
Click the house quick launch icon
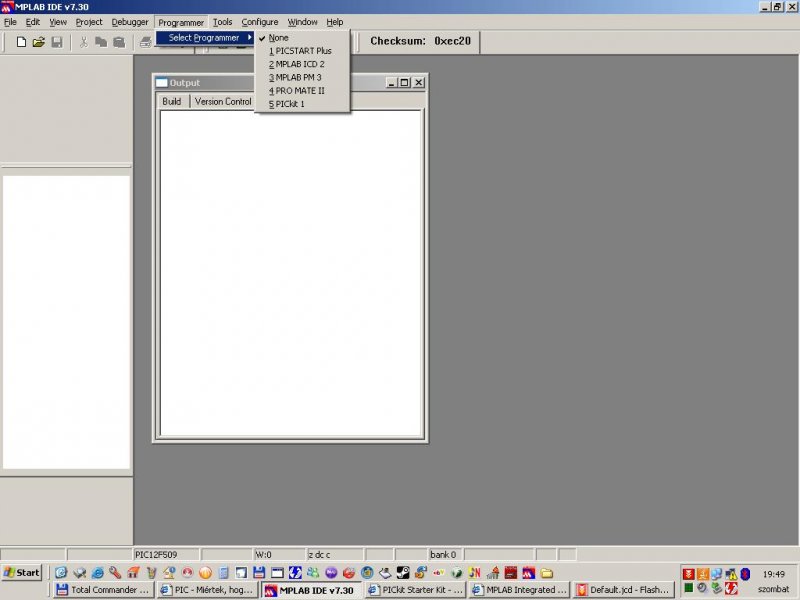tap(133, 573)
